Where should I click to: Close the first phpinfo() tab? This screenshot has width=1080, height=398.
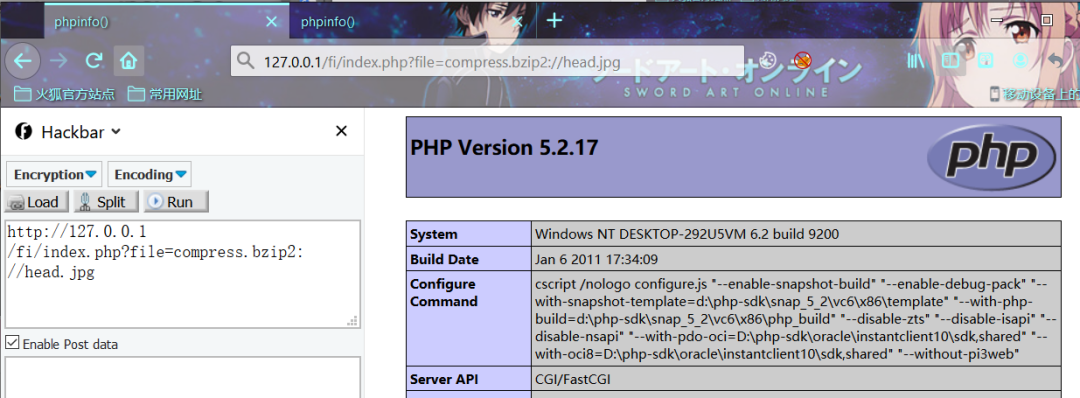pyautogui.click(x=271, y=21)
